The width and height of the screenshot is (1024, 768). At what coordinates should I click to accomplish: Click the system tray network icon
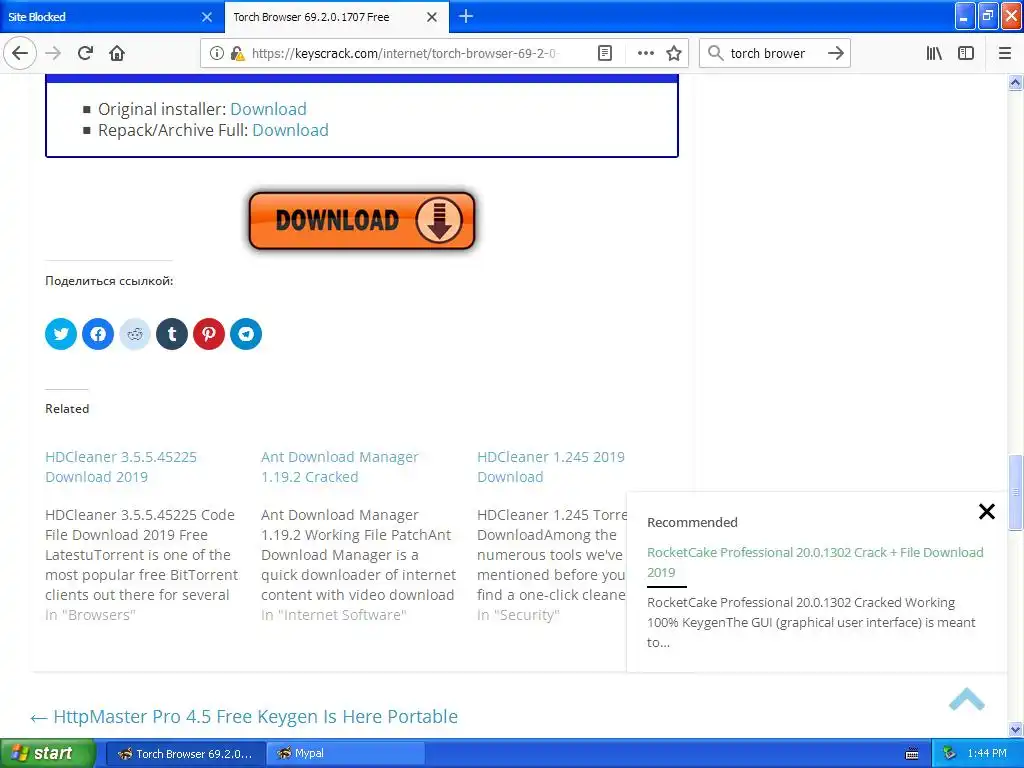[x=949, y=754]
